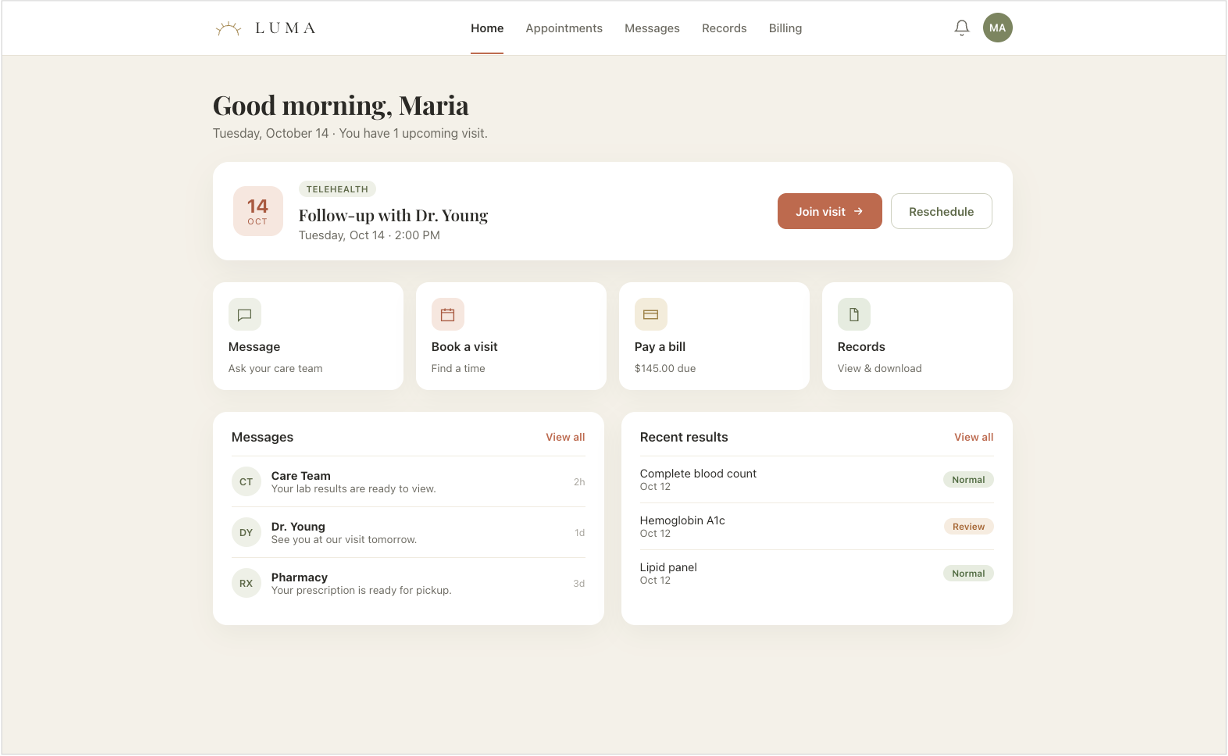Open Complete blood count result

pyautogui.click(x=817, y=480)
